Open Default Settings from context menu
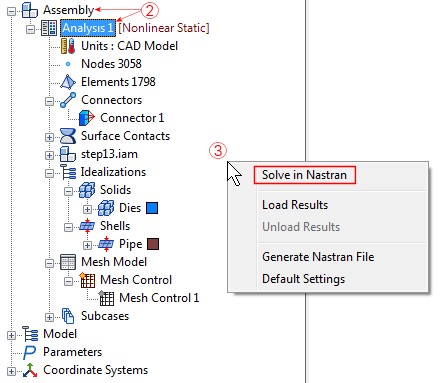 pyautogui.click(x=303, y=279)
